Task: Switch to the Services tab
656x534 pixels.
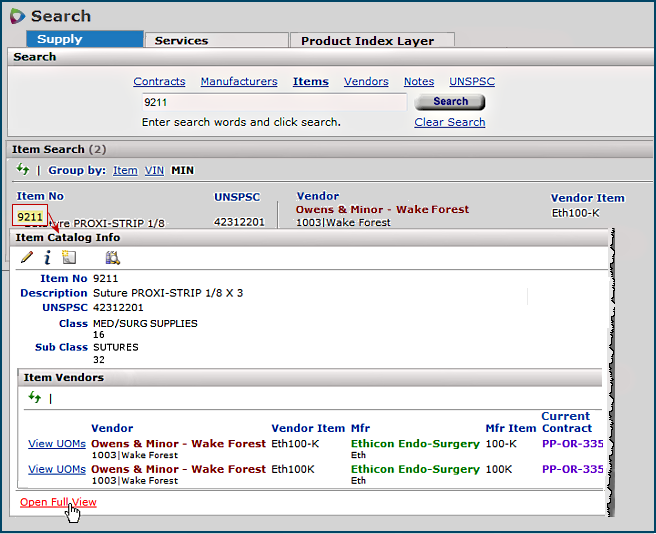Action: click(x=181, y=41)
